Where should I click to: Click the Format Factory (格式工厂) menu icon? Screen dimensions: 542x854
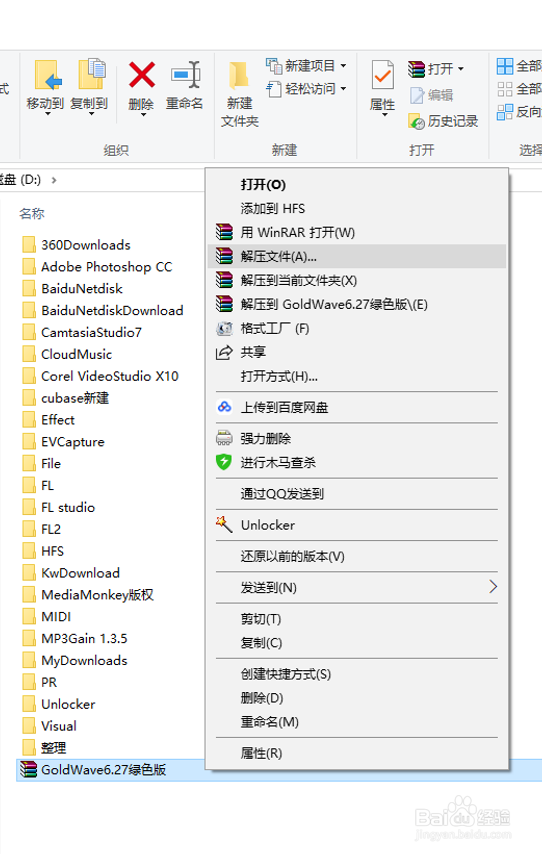coord(224,328)
